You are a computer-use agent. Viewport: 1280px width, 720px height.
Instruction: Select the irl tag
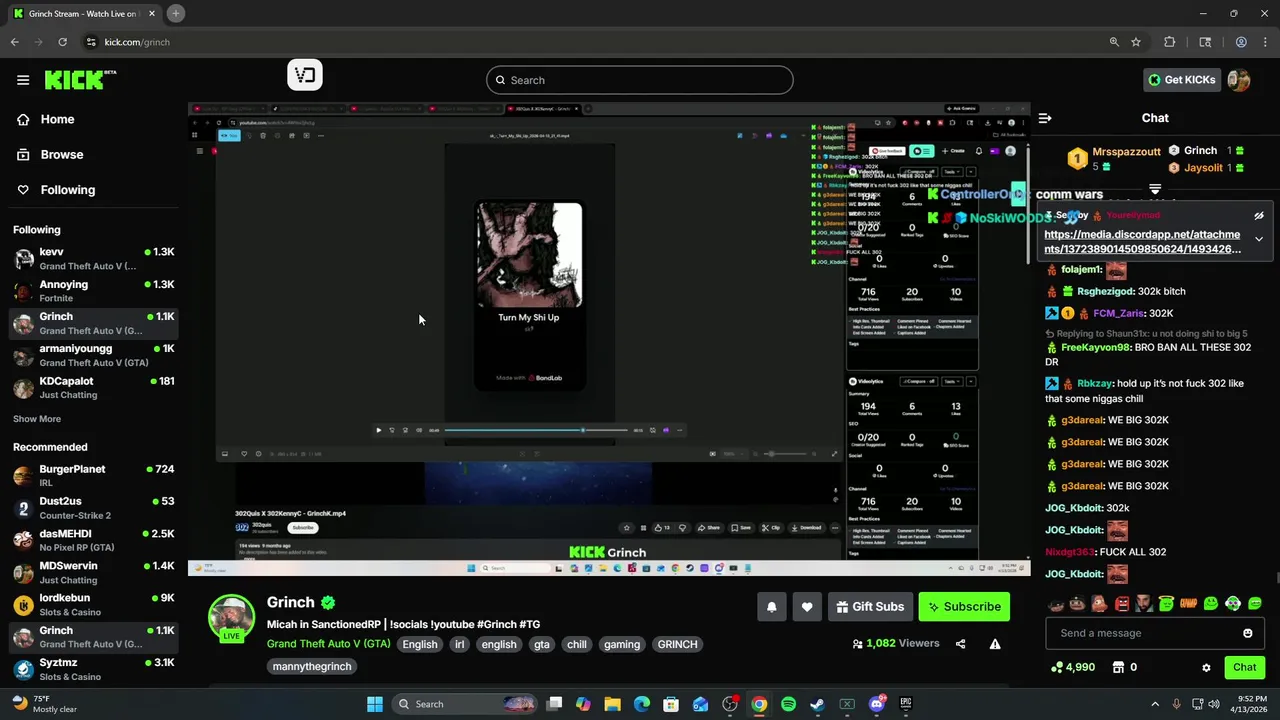[460, 644]
